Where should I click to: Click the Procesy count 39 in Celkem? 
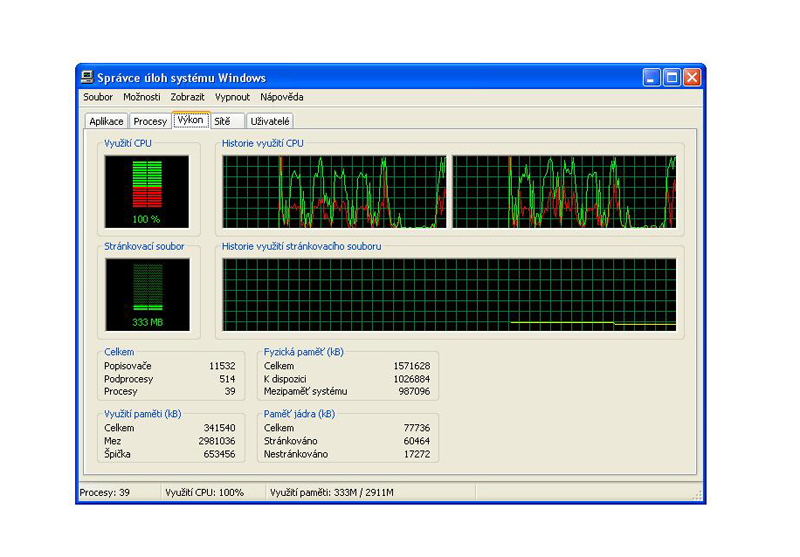pos(230,391)
